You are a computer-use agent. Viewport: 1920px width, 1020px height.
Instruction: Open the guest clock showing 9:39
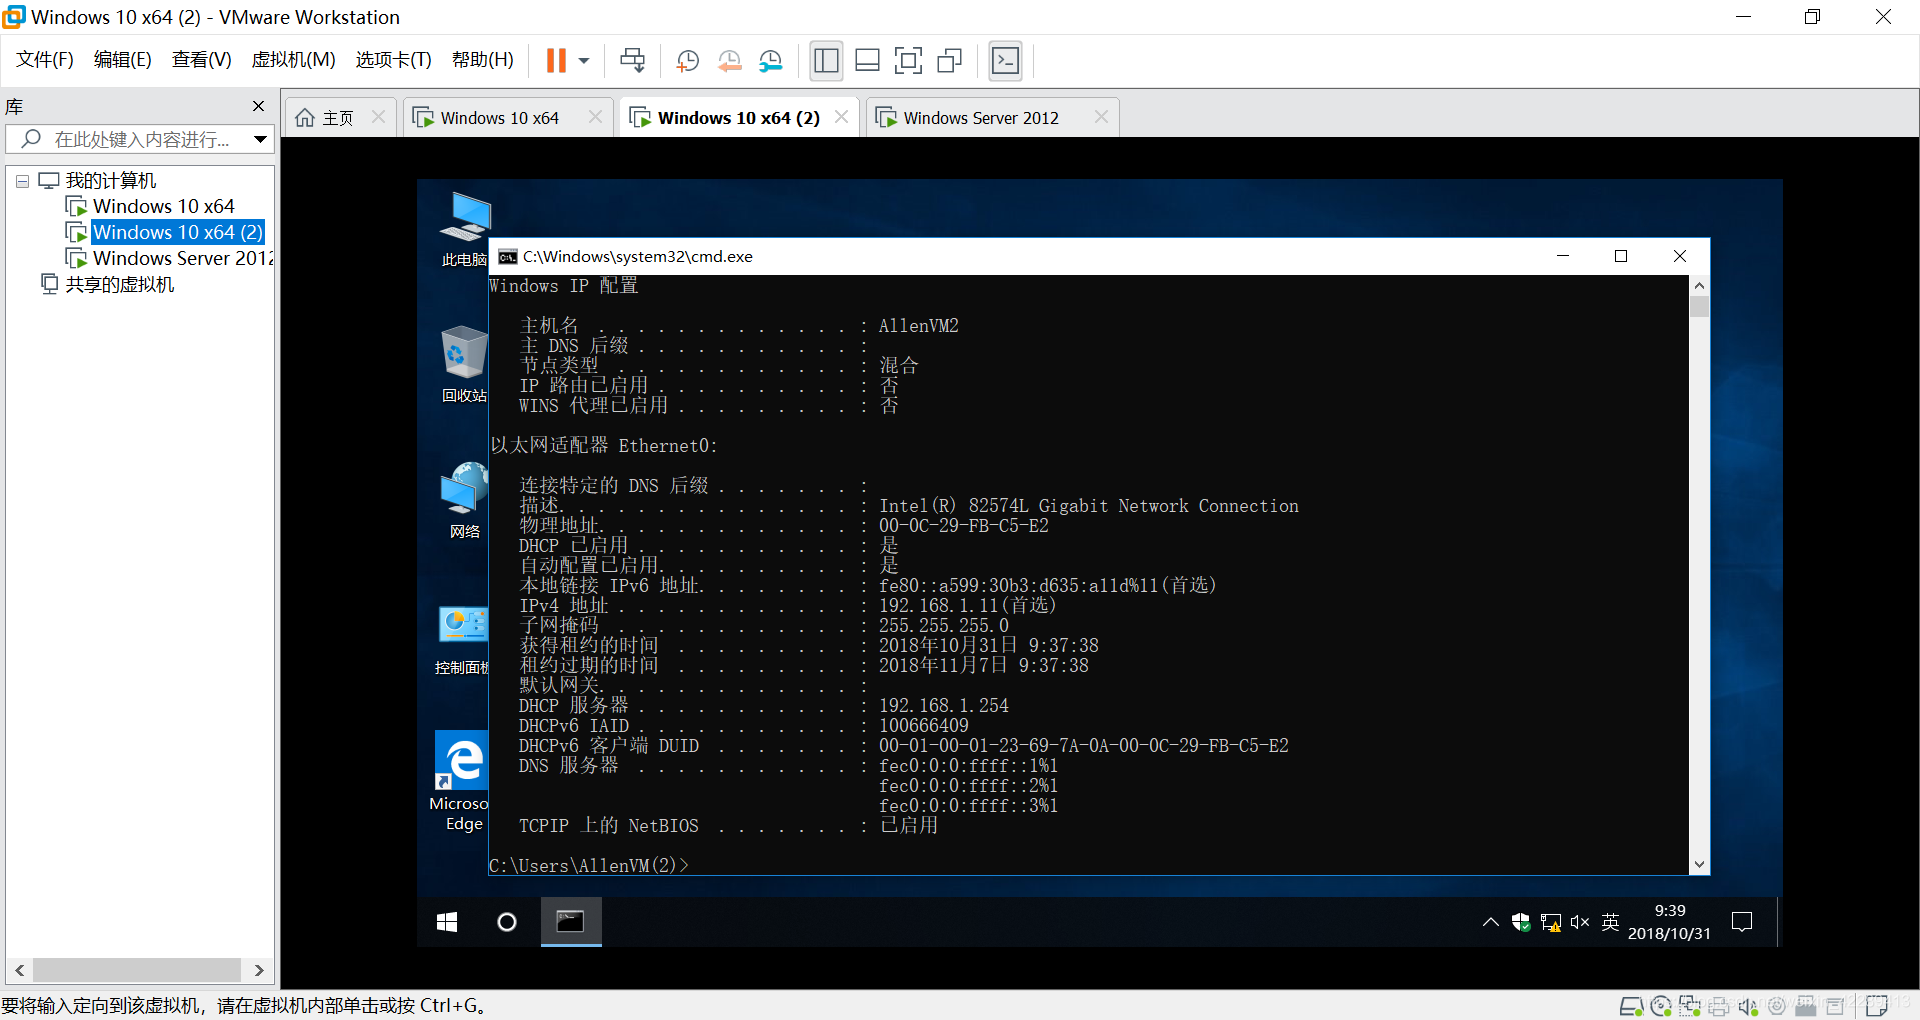coord(1669,922)
